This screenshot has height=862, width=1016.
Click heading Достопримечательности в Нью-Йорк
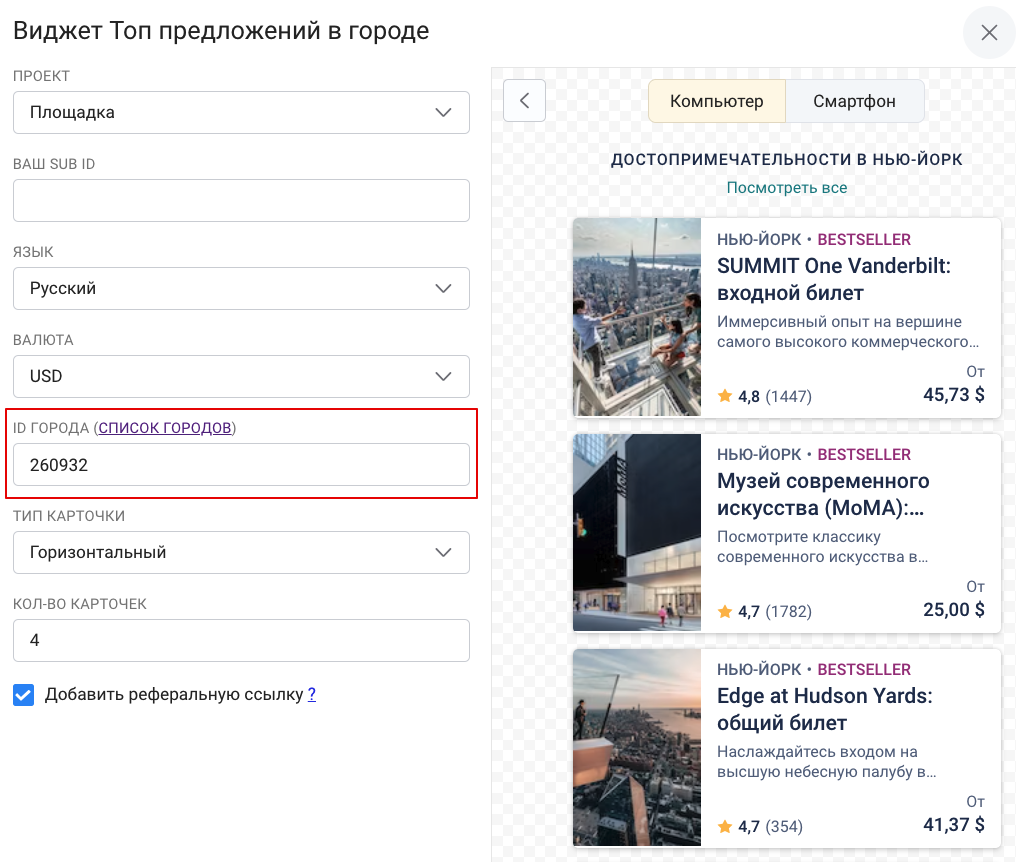[787, 159]
